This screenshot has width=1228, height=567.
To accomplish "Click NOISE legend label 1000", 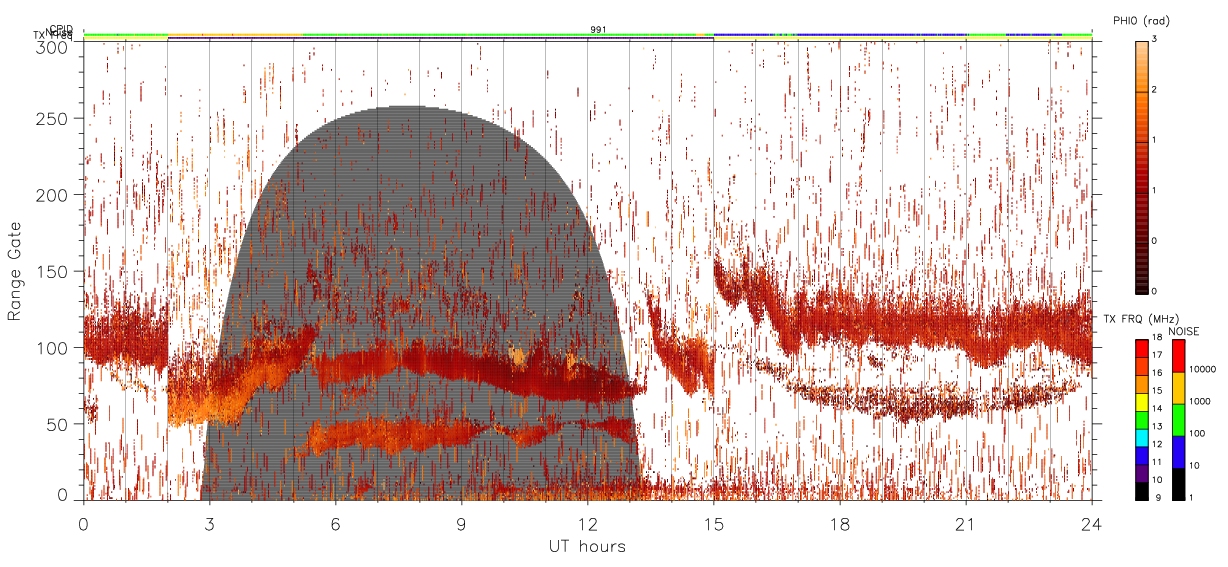I will click(1198, 400).
